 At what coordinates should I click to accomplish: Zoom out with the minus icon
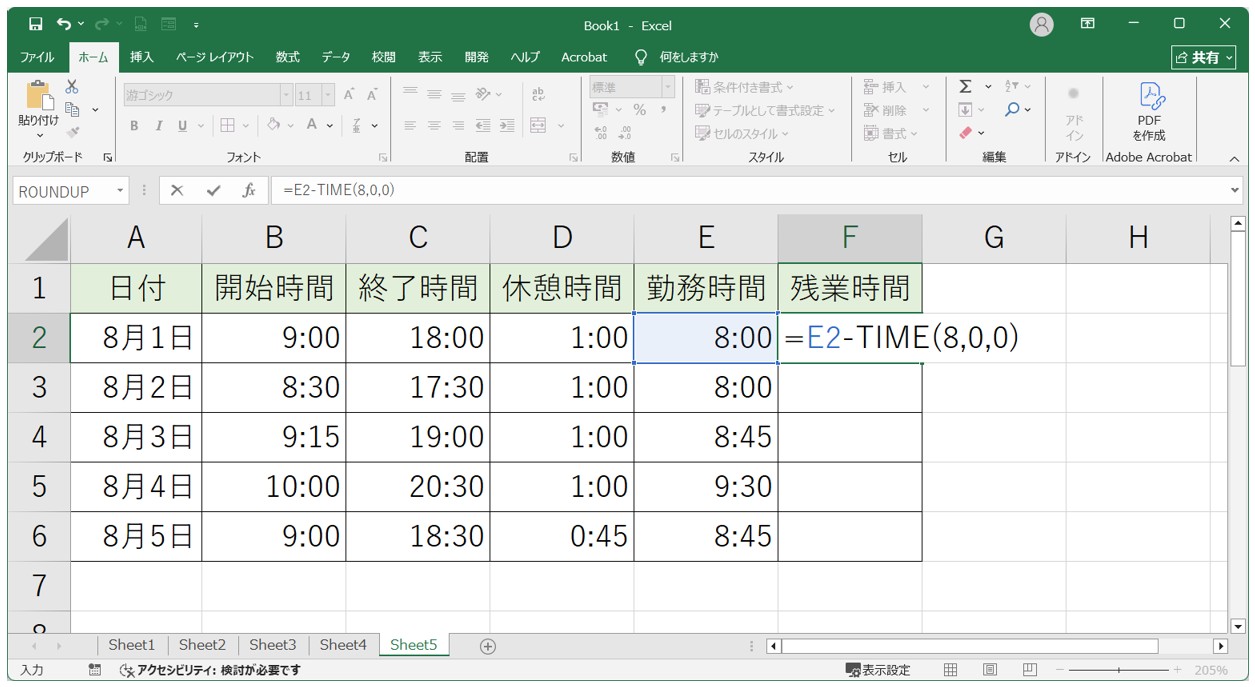[x=1059, y=670]
